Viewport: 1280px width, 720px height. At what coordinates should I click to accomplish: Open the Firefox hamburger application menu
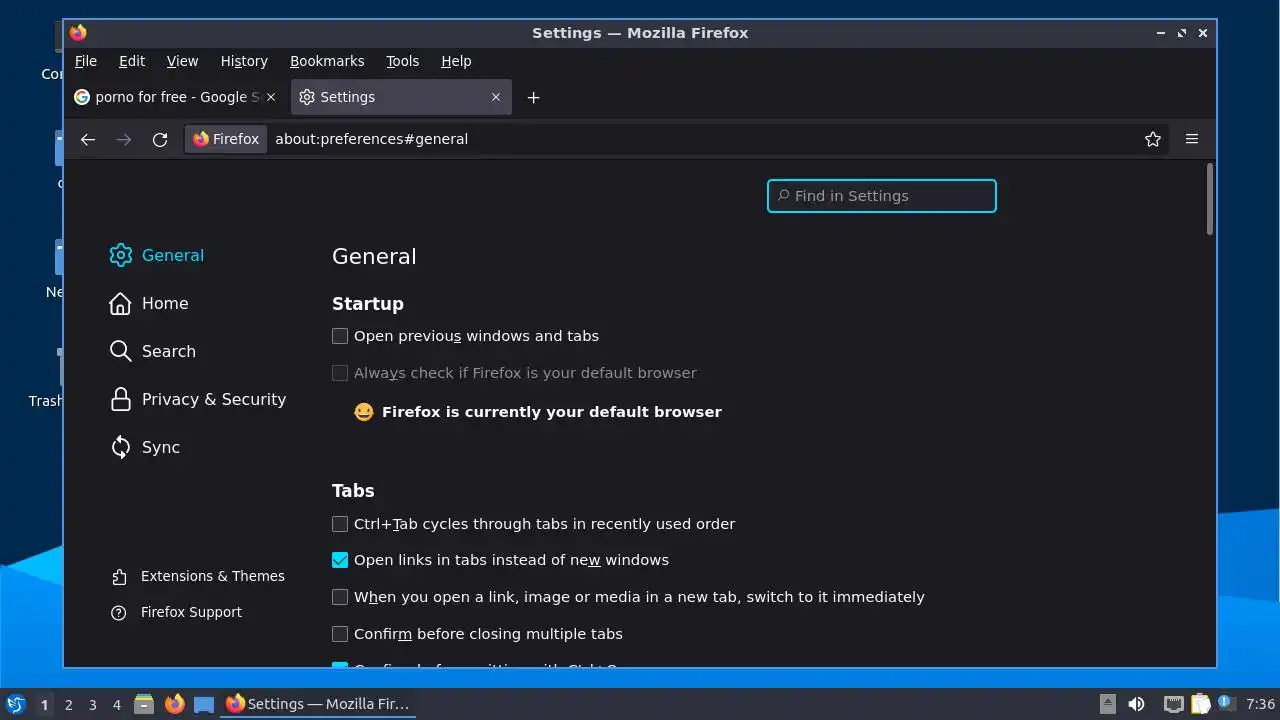click(x=1192, y=139)
